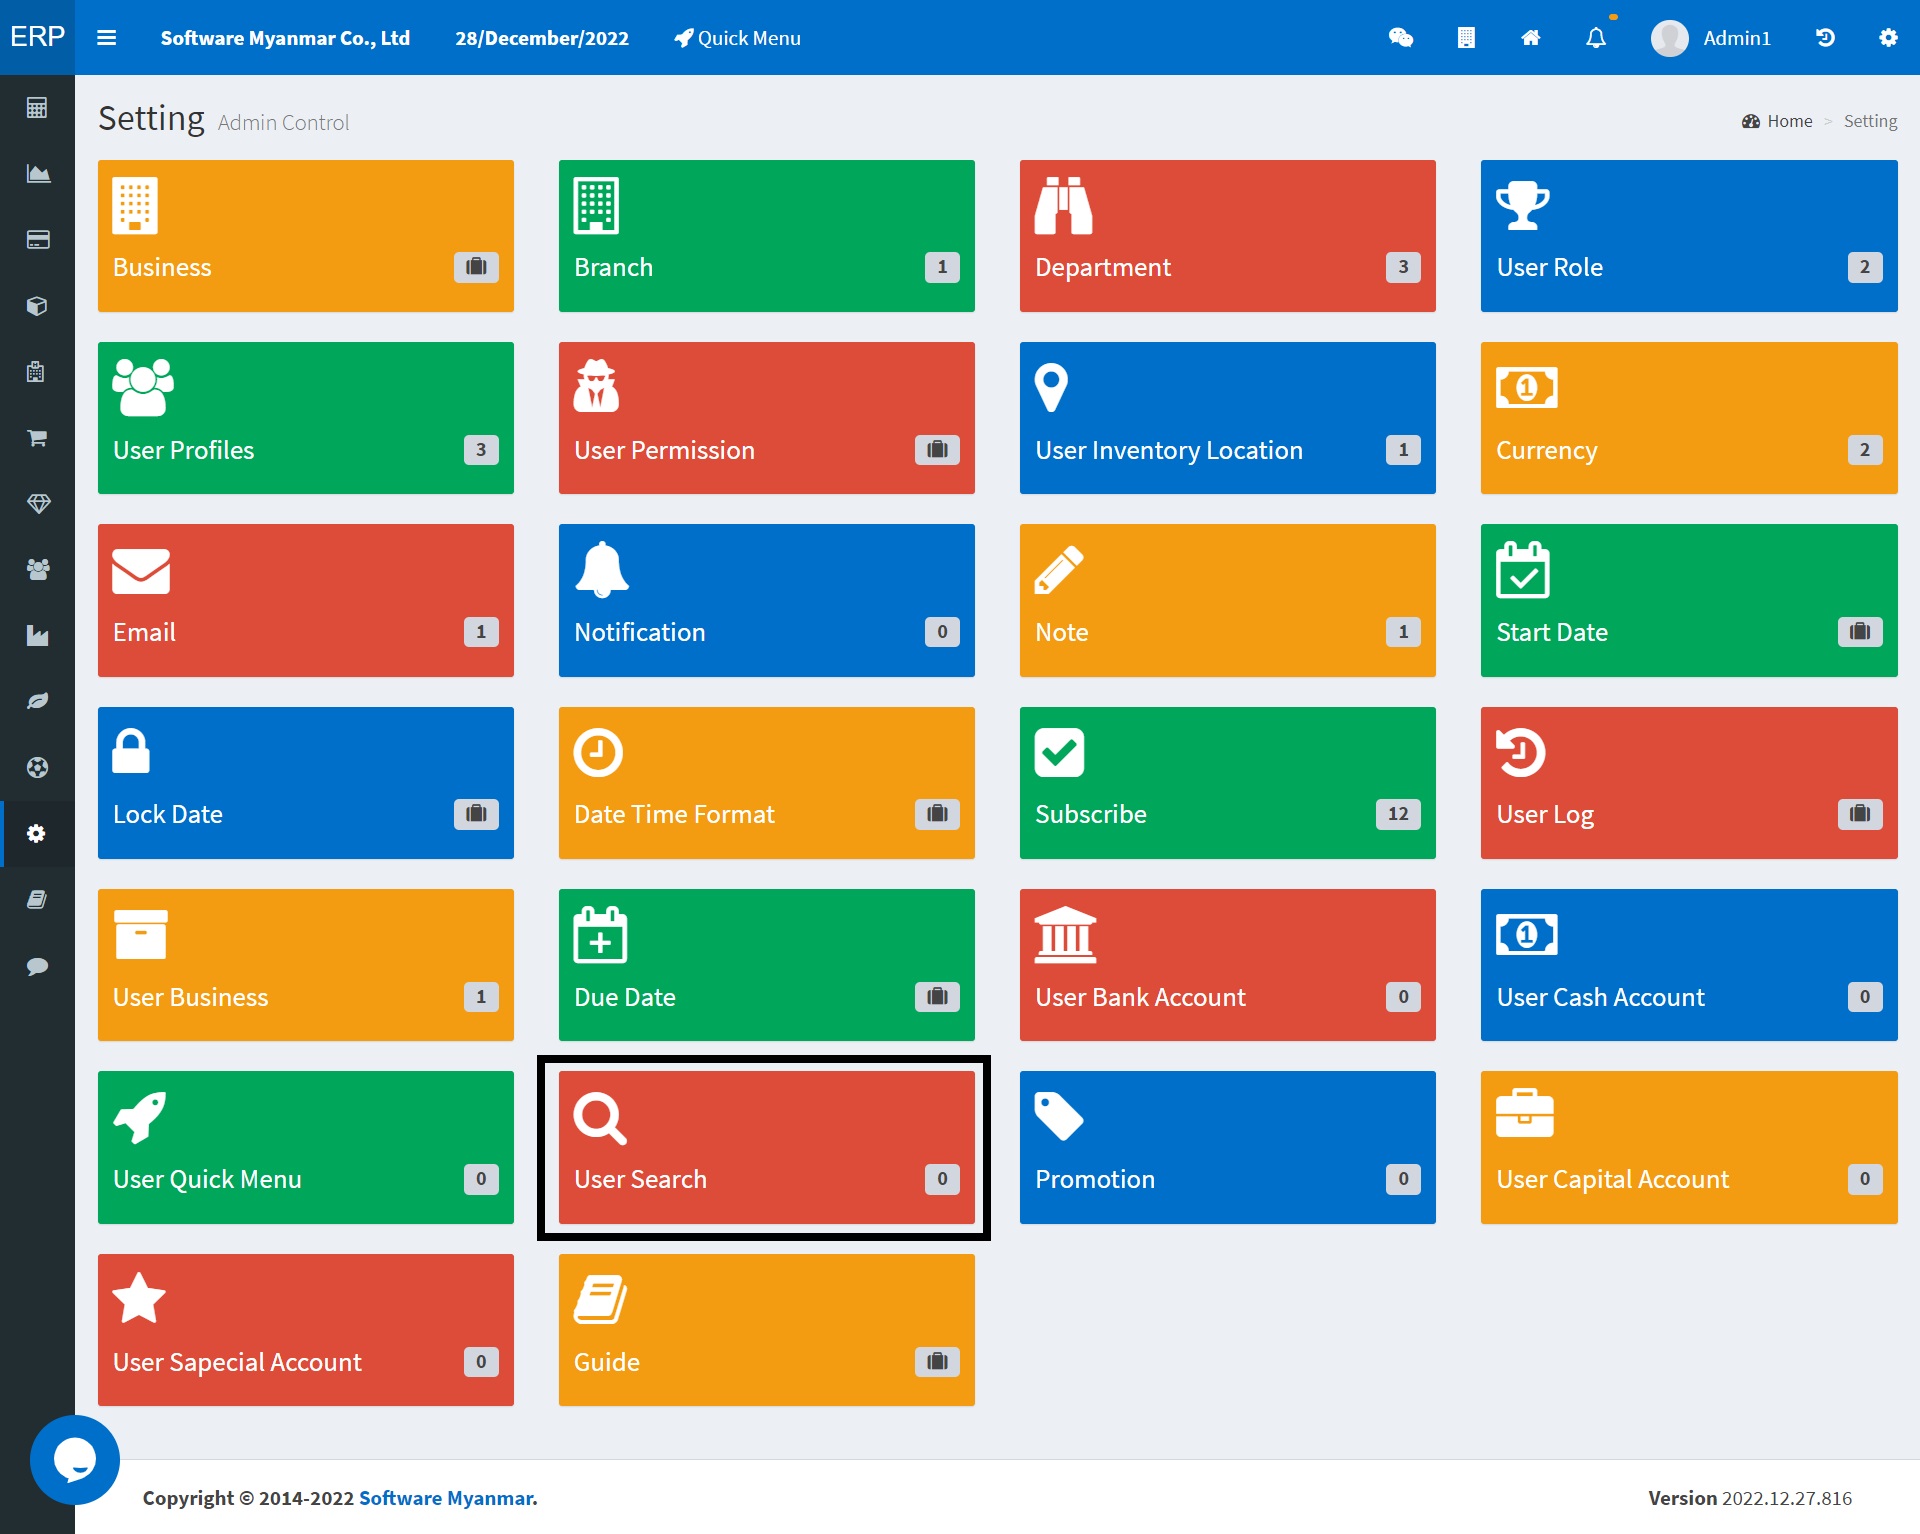Toggle the hamburger sidebar menu
The width and height of the screenshot is (1920, 1534).
tap(106, 38)
